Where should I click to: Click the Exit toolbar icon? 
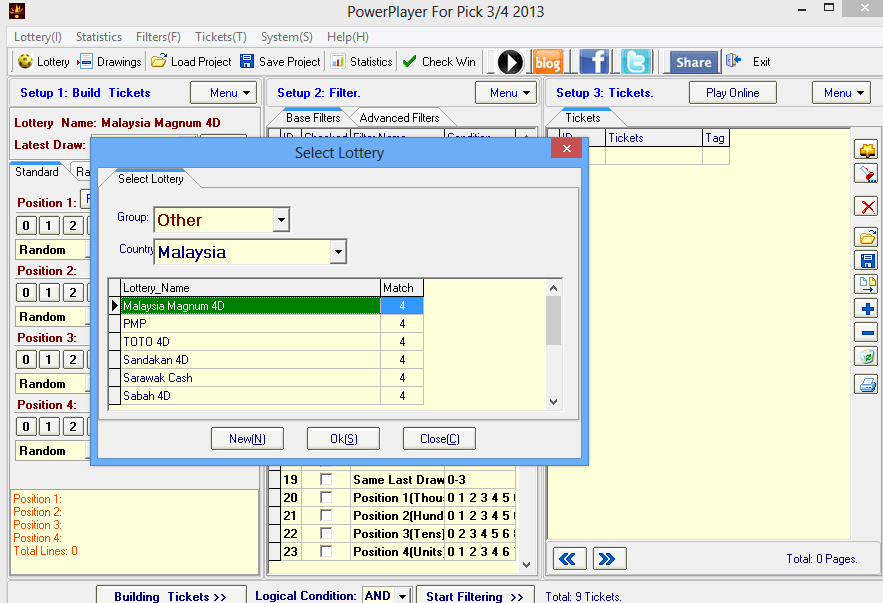(733, 61)
